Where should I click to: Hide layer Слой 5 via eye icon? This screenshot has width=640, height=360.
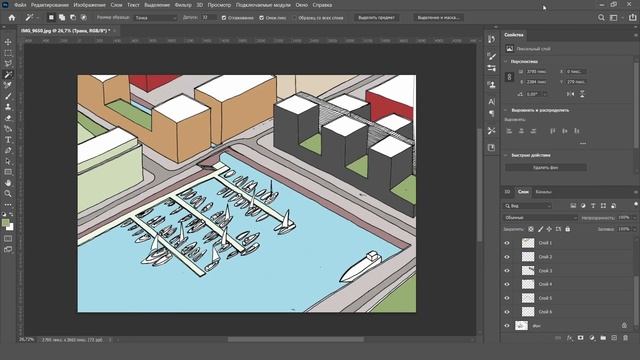(507, 298)
